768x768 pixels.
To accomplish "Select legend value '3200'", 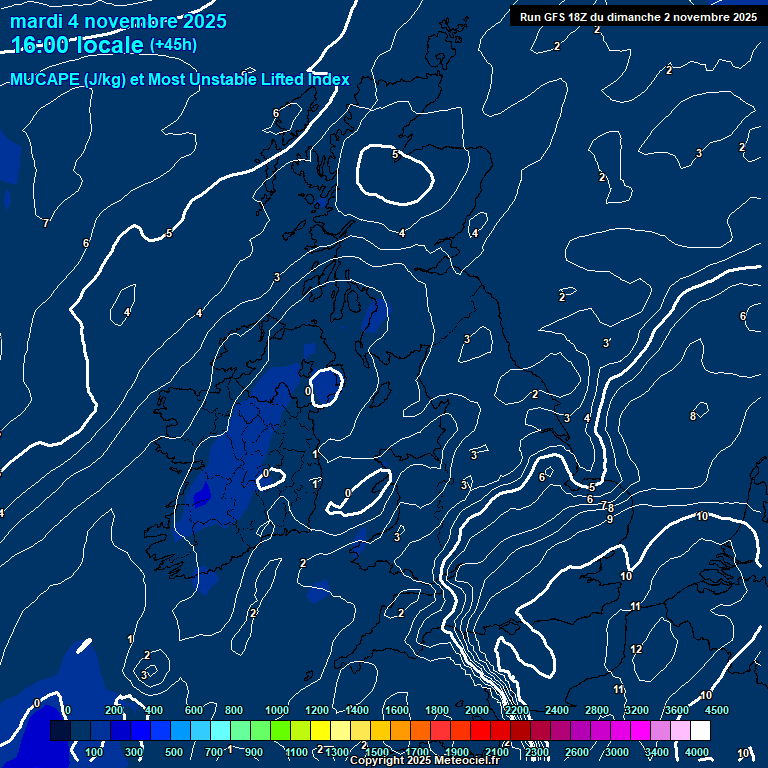I will [x=637, y=710].
